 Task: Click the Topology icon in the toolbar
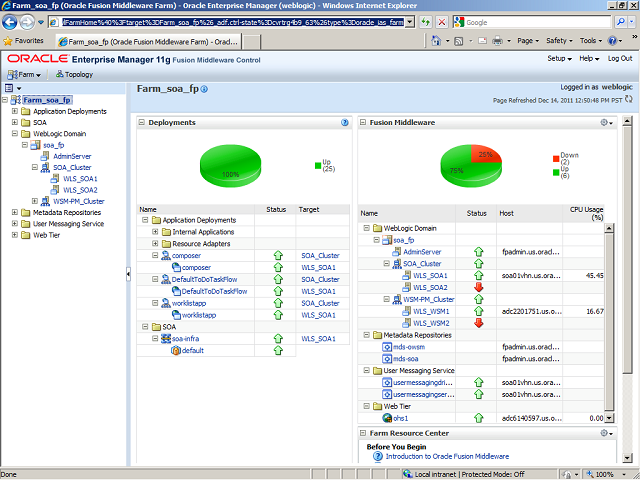pos(59,74)
